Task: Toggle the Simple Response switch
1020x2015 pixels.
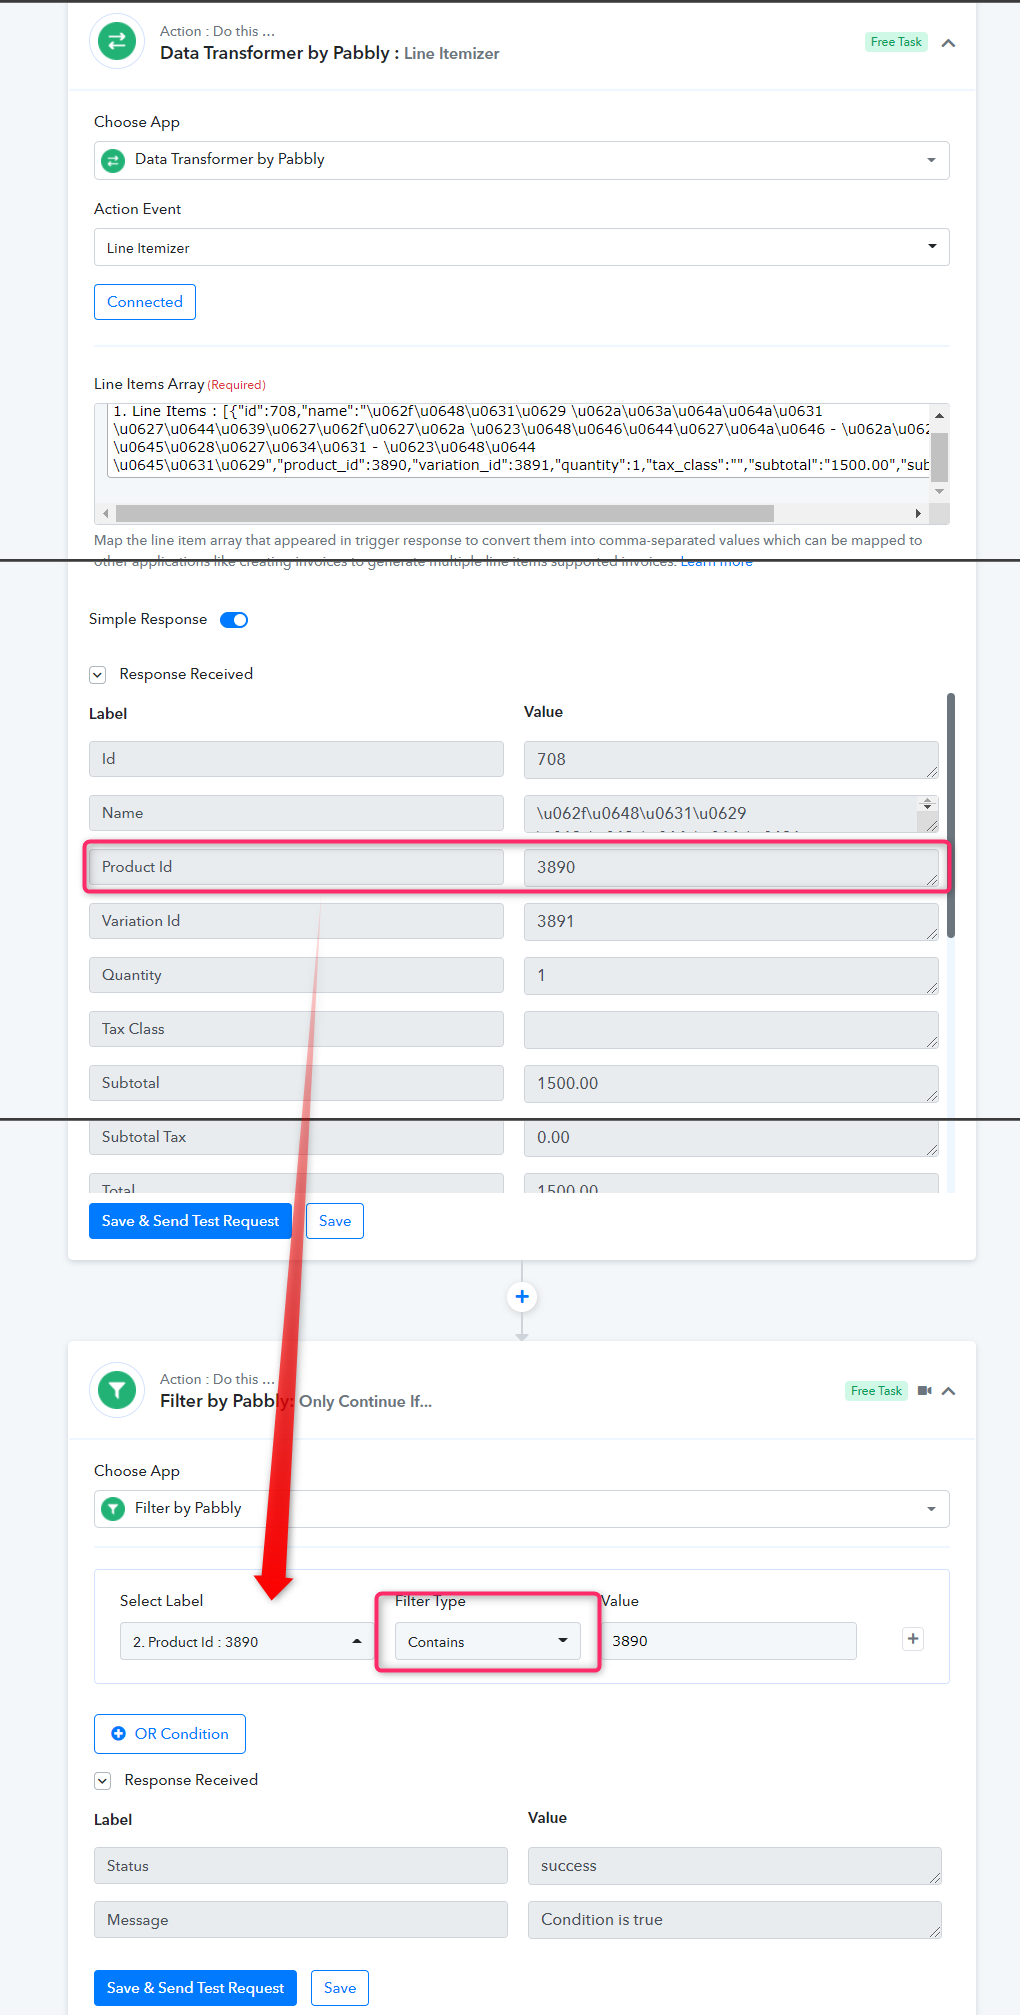Action: (x=234, y=620)
